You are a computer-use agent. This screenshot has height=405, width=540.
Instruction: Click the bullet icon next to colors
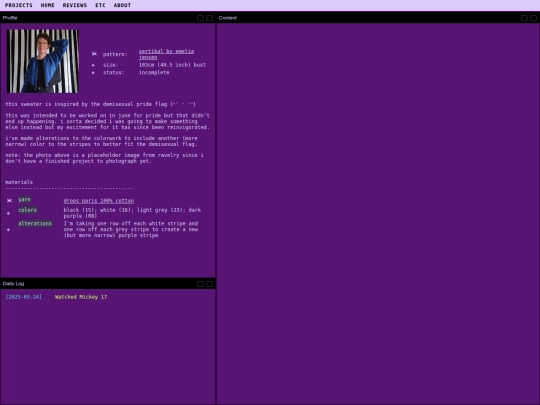(8, 213)
